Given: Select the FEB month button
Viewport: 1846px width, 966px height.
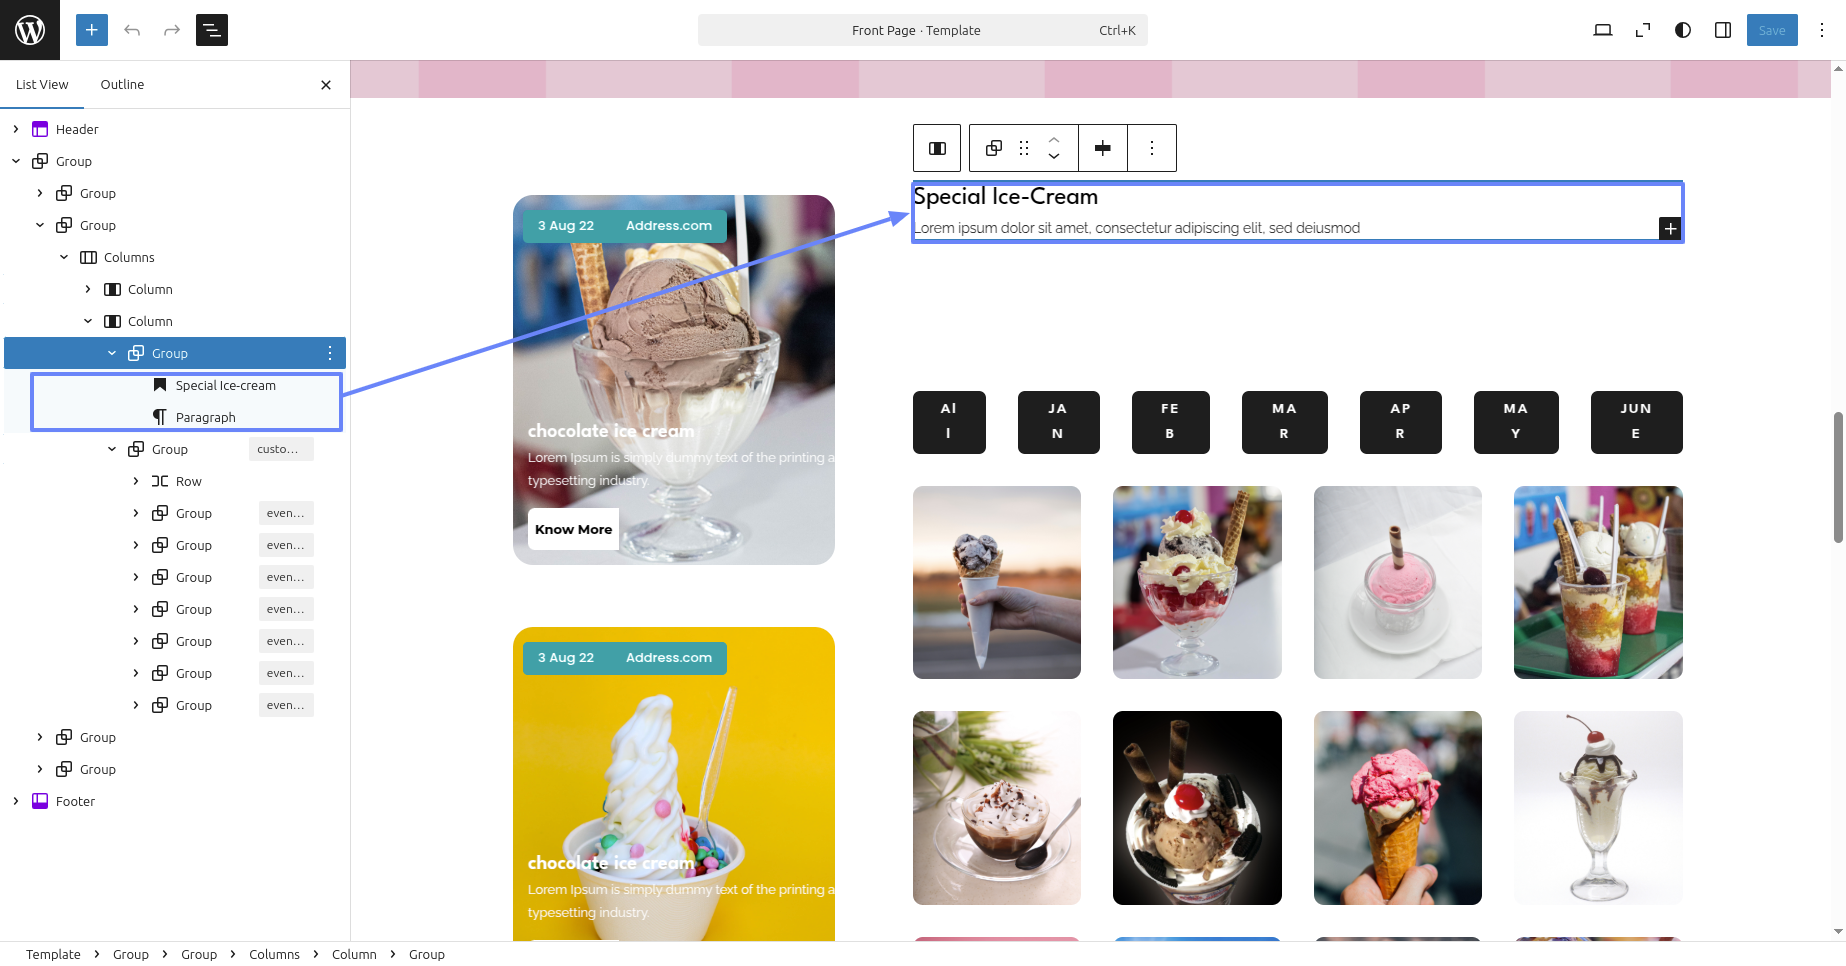Looking at the screenshot, I should pyautogui.click(x=1170, y=422).
